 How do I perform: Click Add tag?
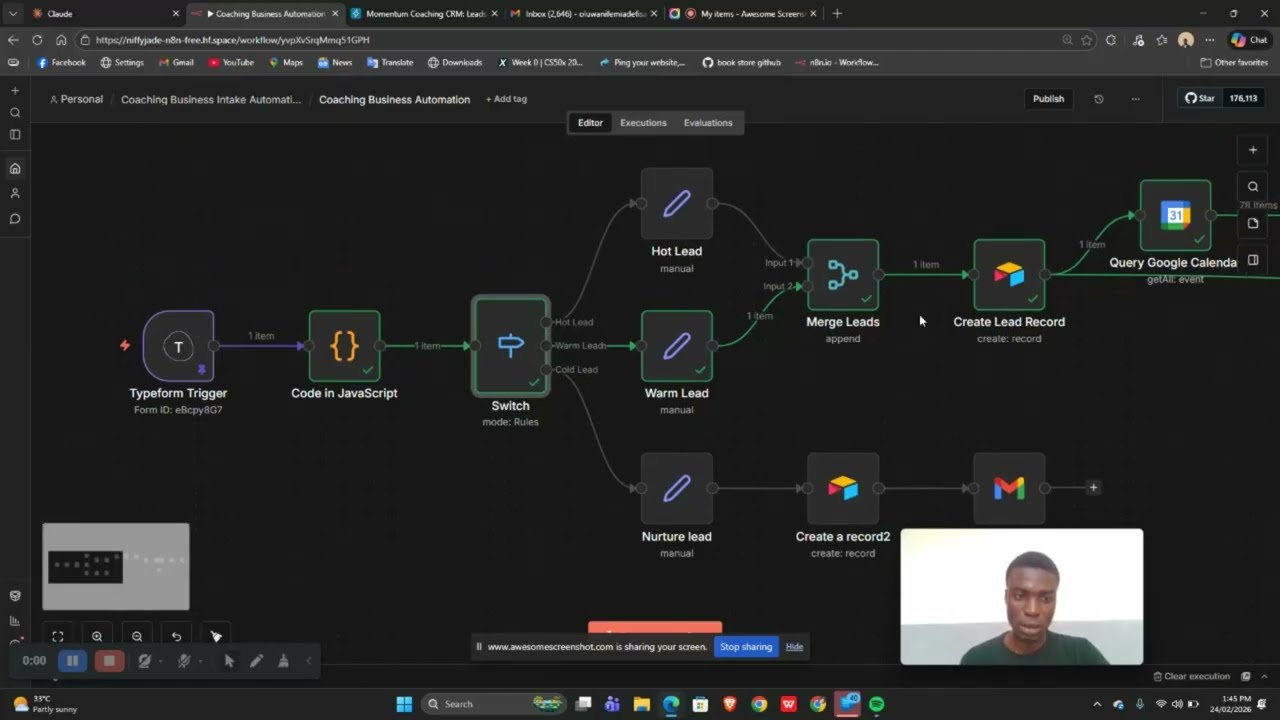(x=506, y=99)
